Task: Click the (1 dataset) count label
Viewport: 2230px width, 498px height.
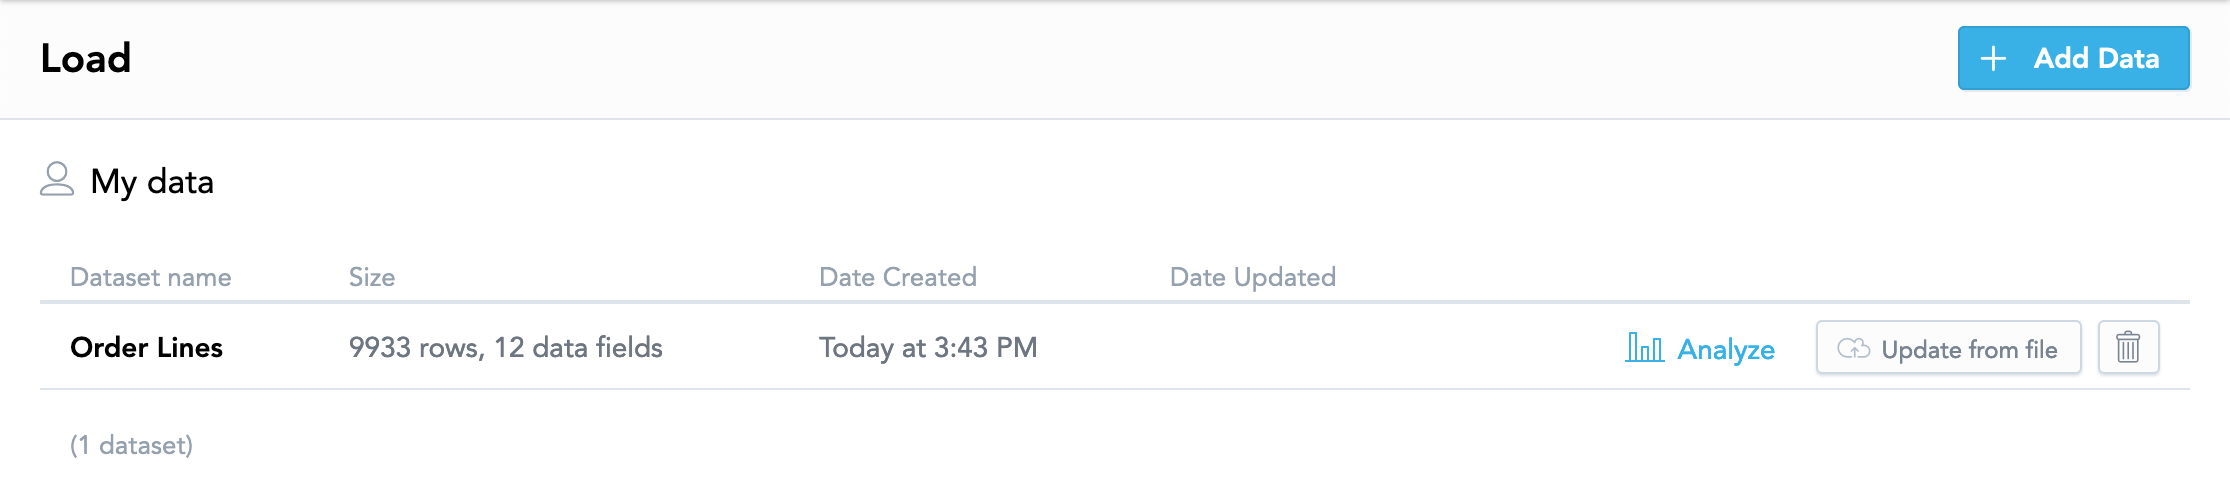Action: point(131,445)
